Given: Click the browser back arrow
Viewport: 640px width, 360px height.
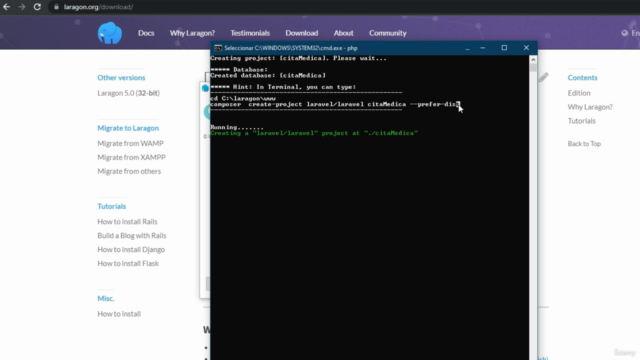Looking at the screenshot, I should pyautogui.click(x=7, y=7).
